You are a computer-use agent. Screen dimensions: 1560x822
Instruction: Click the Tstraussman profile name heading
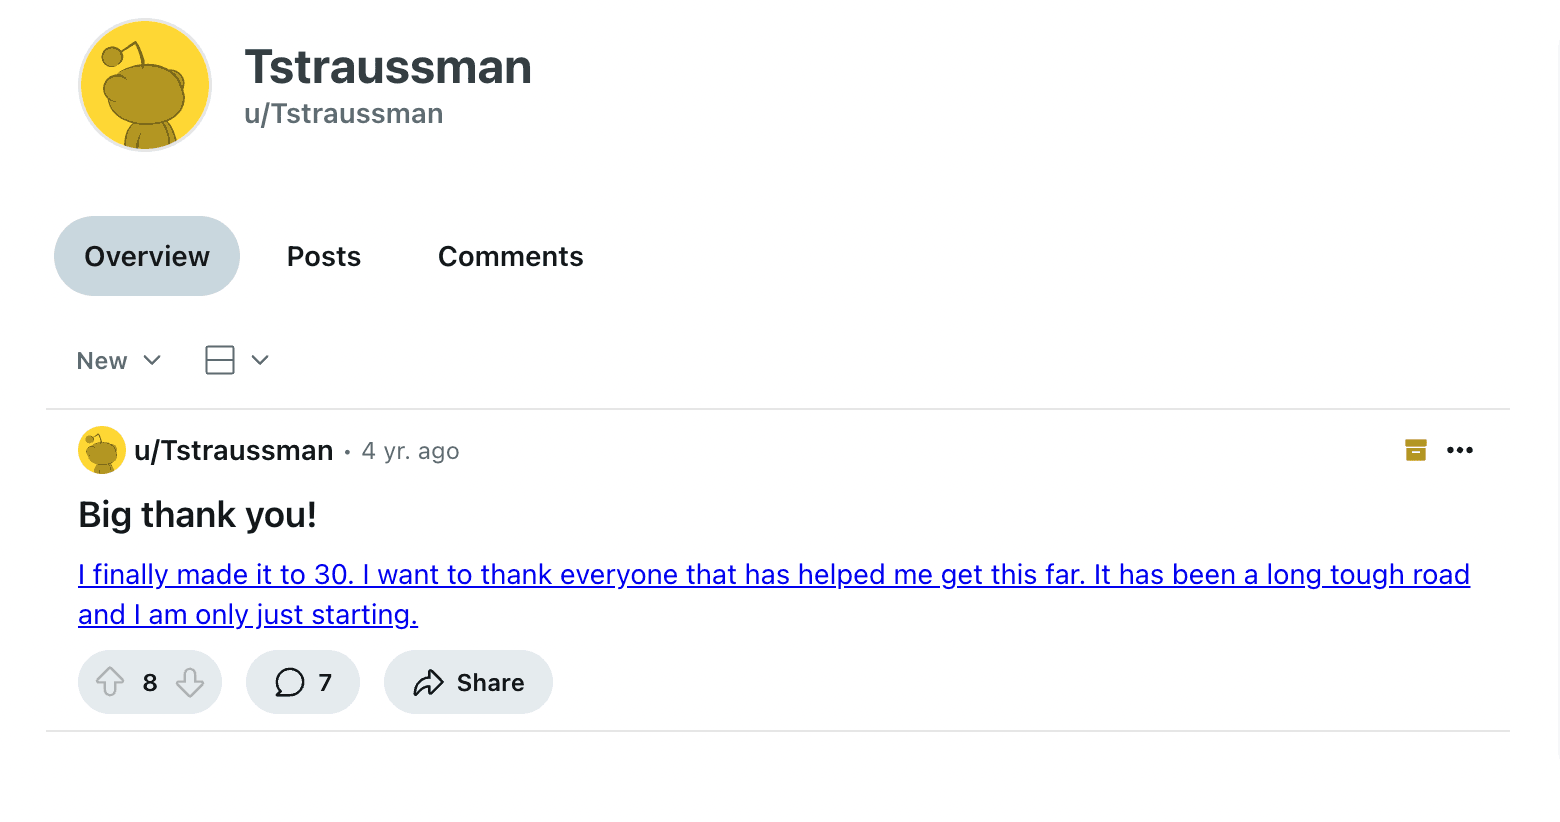[x=388, y=67]
